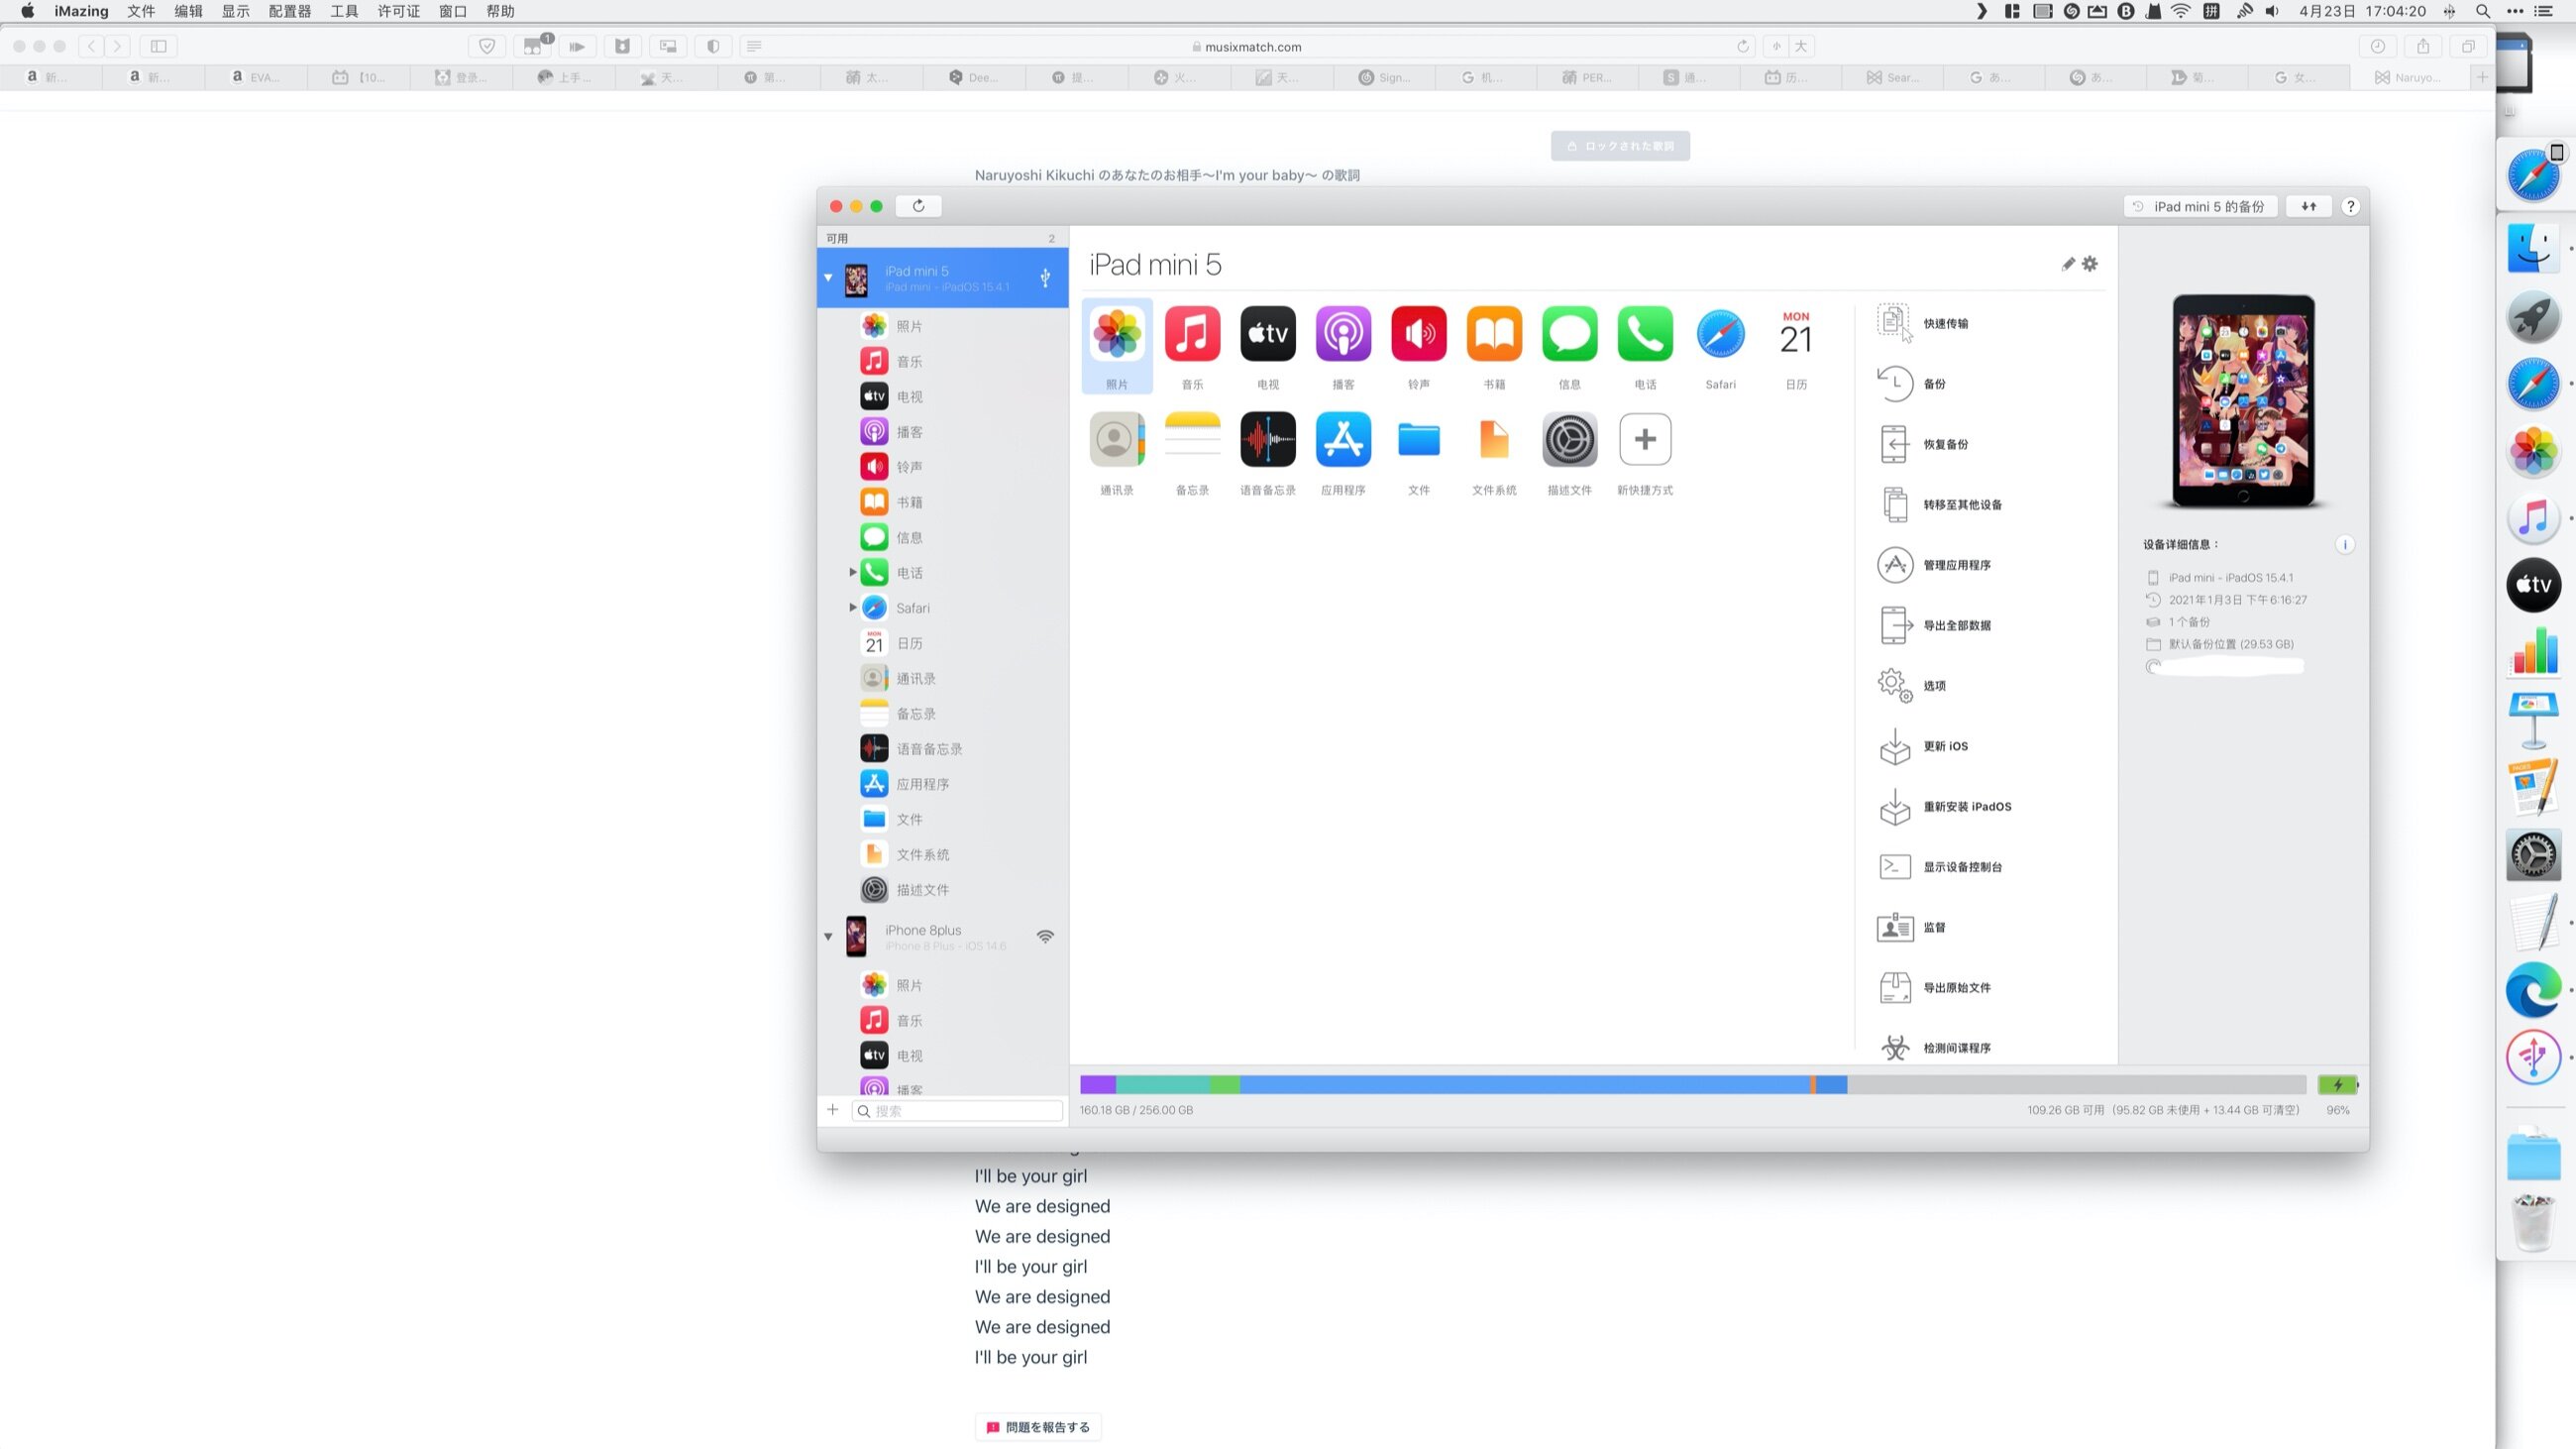Open transfers arrows button in iMazing toolbar
This screenshot has height=1449, width=2576.
2308,206
